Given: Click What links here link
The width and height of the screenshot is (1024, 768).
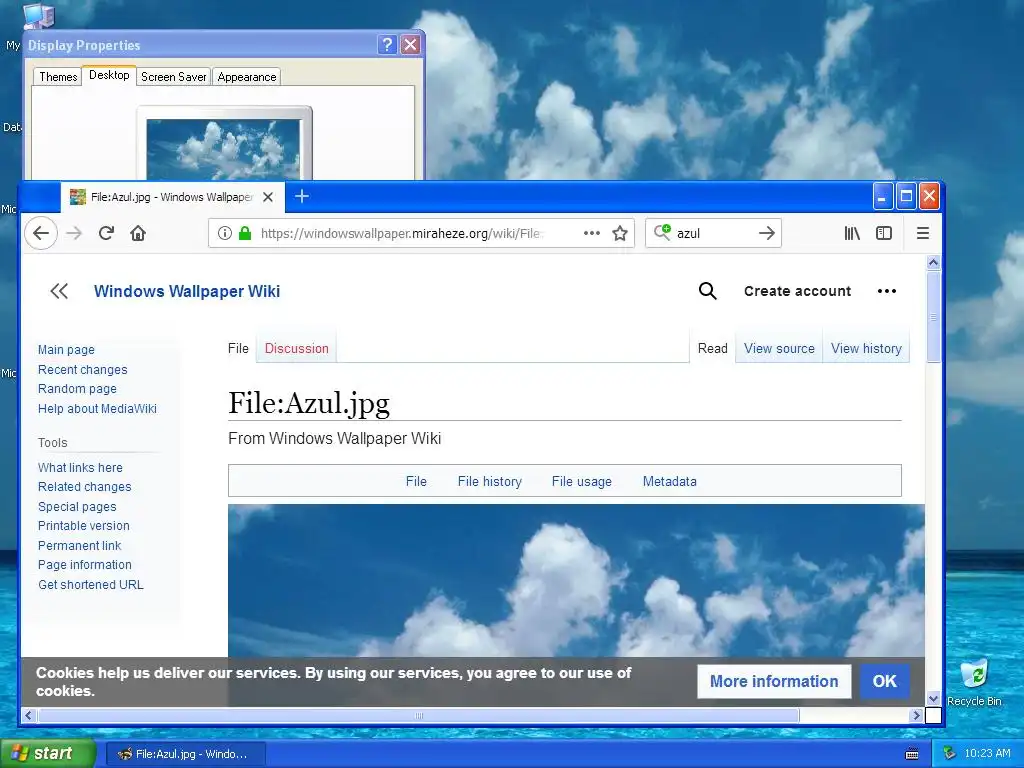Looking at the screenshot, I should pos(80,468).
